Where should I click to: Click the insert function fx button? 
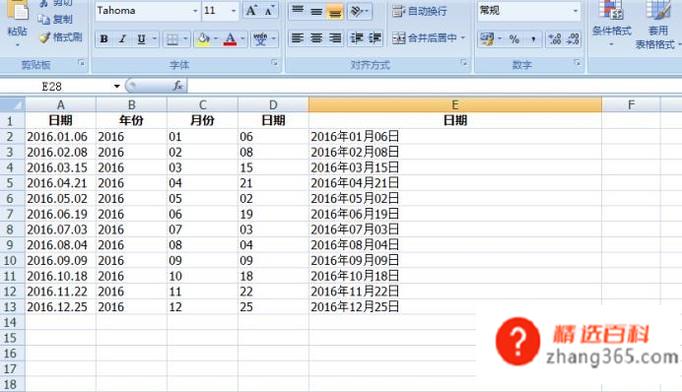(x=178, y=86)
